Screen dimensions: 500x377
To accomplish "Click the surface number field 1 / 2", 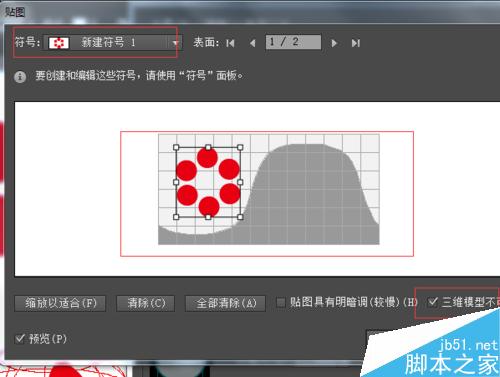I will [x=293, y=42].
